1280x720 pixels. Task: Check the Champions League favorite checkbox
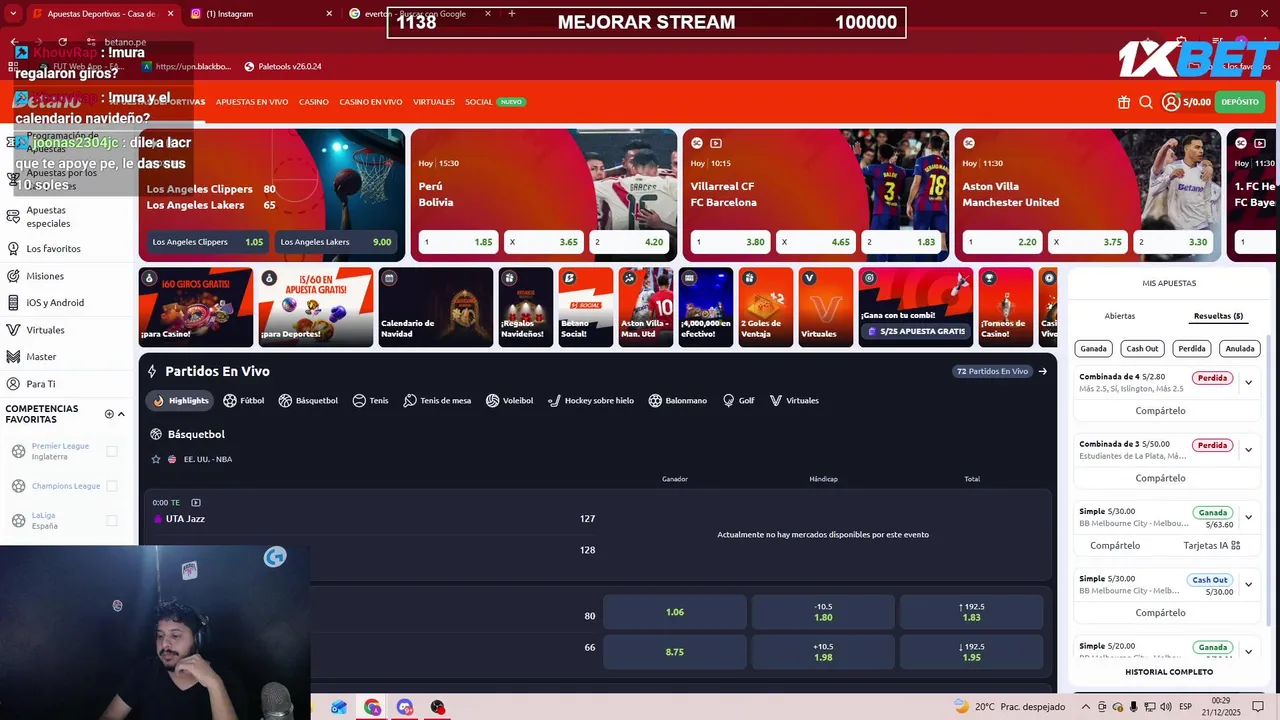(x=112, y=486)
